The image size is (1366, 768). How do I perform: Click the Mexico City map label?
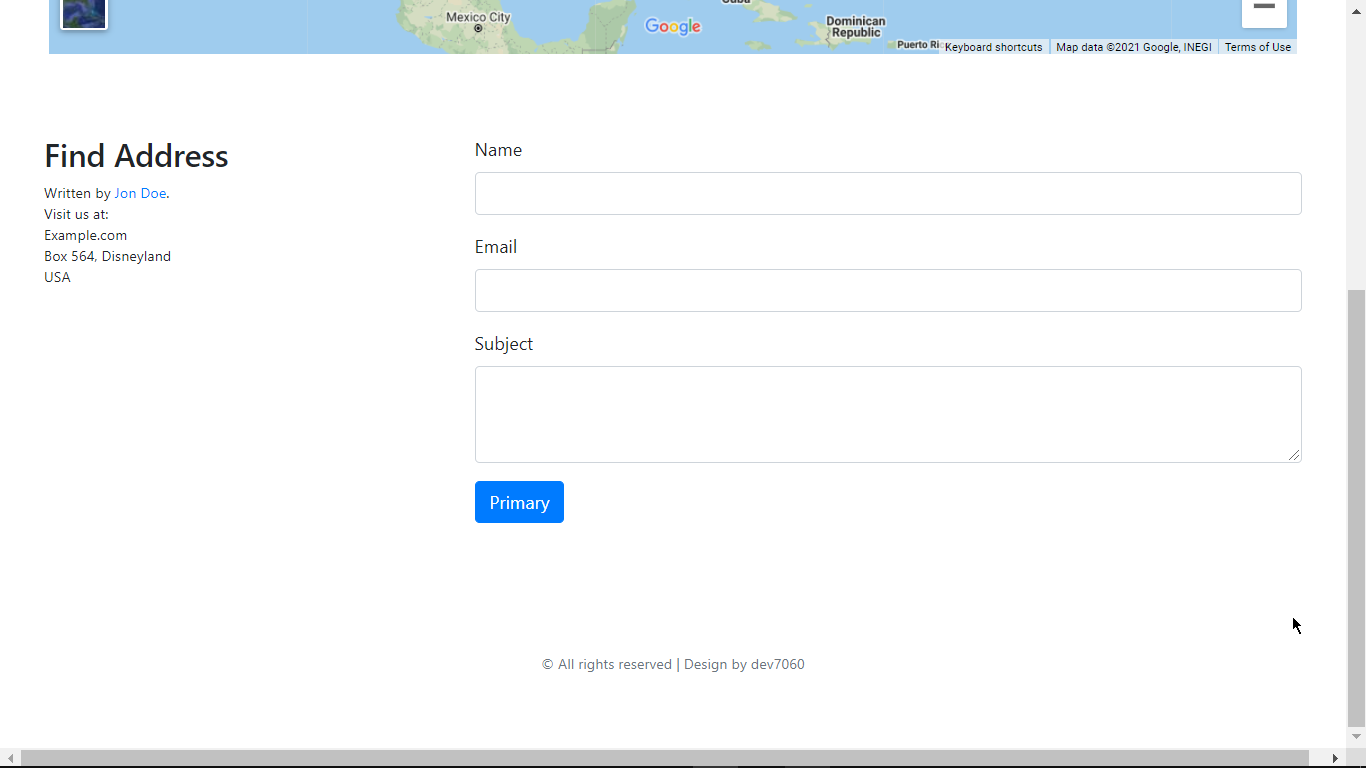tap(478, 17)
